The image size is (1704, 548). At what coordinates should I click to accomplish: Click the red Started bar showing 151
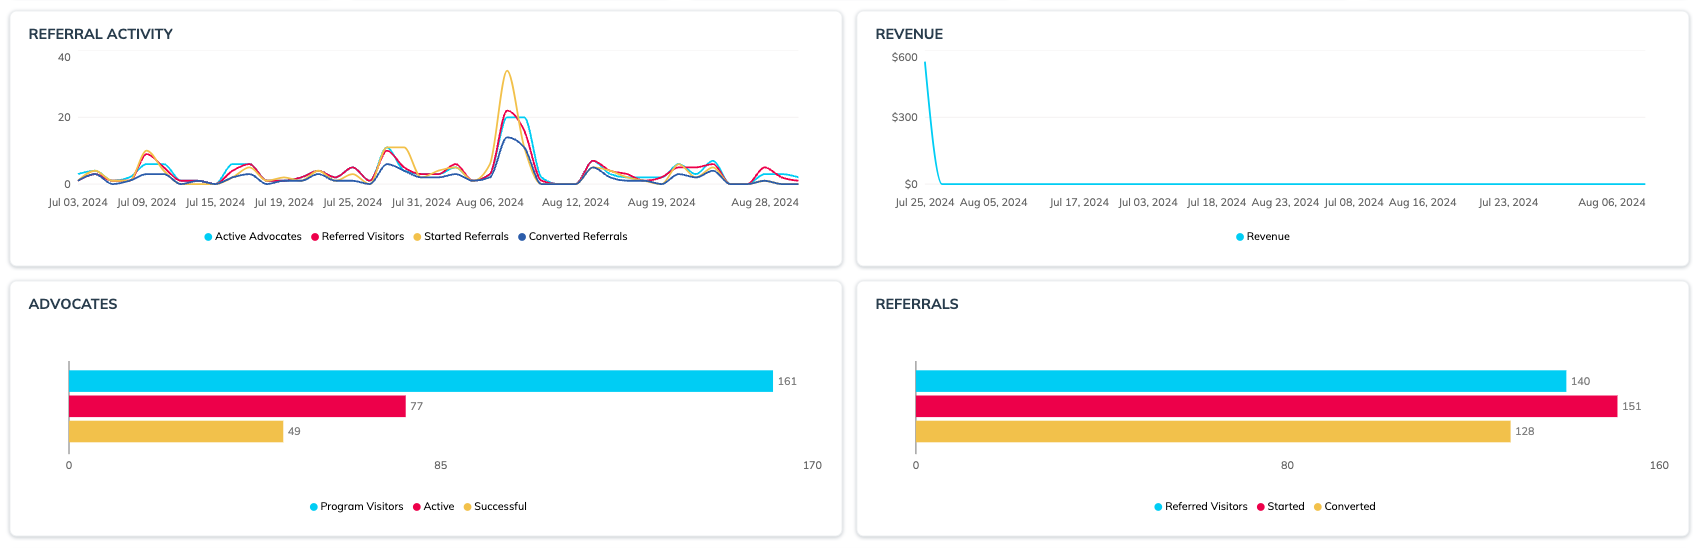[x=1266, y=406]
